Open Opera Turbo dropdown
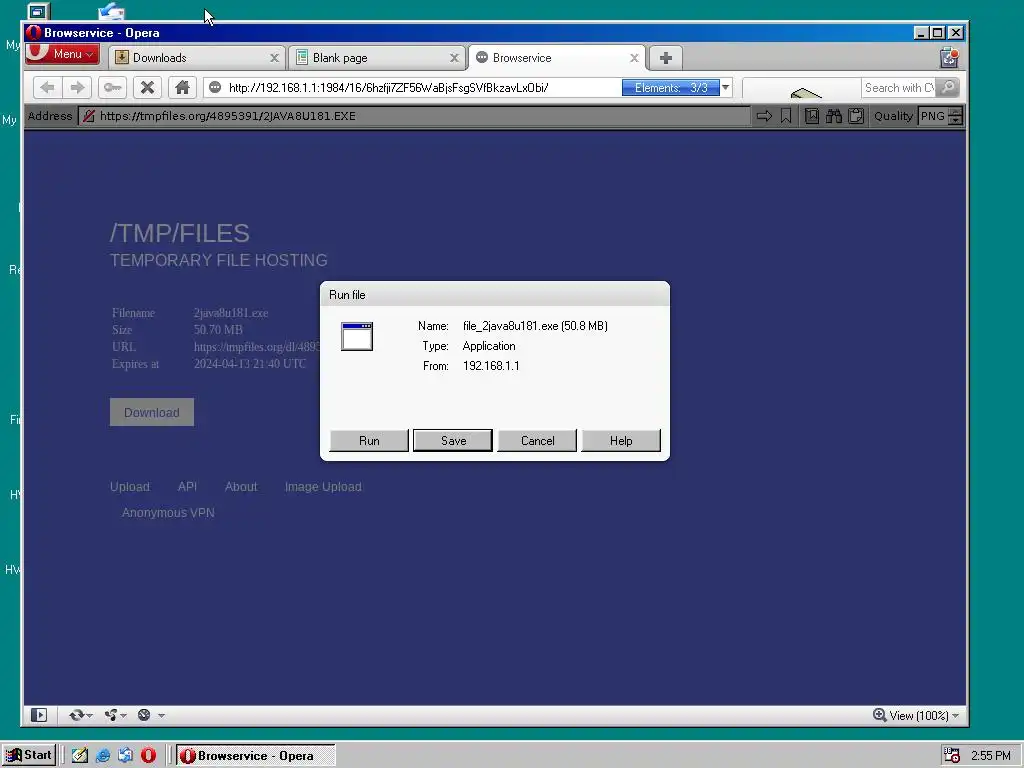 click(x=151, y=715)
